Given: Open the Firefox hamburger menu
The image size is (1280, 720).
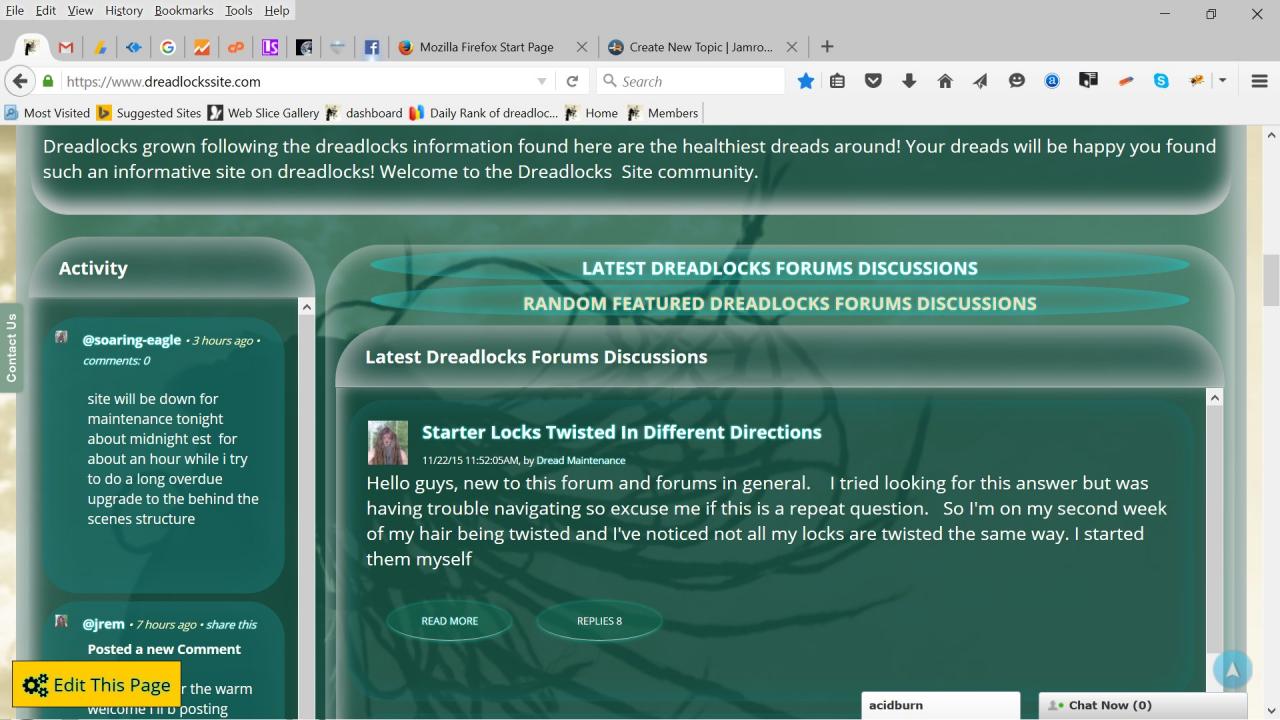Looking at the screenshot, I should 1259,81.
